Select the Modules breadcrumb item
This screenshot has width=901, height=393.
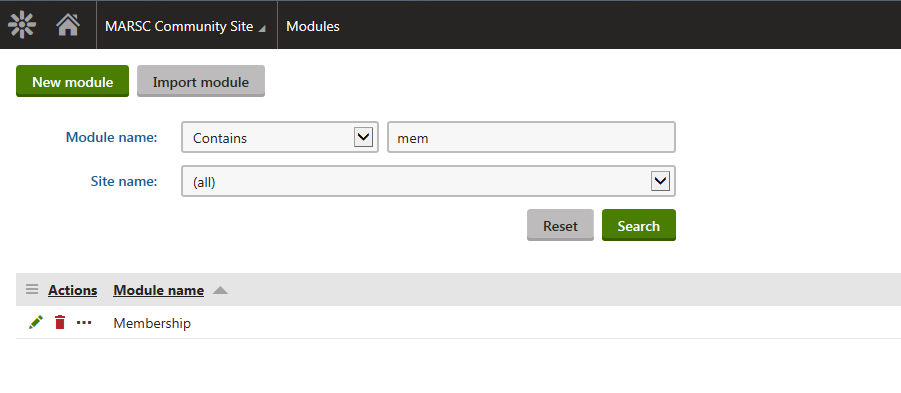pos(313,26)
